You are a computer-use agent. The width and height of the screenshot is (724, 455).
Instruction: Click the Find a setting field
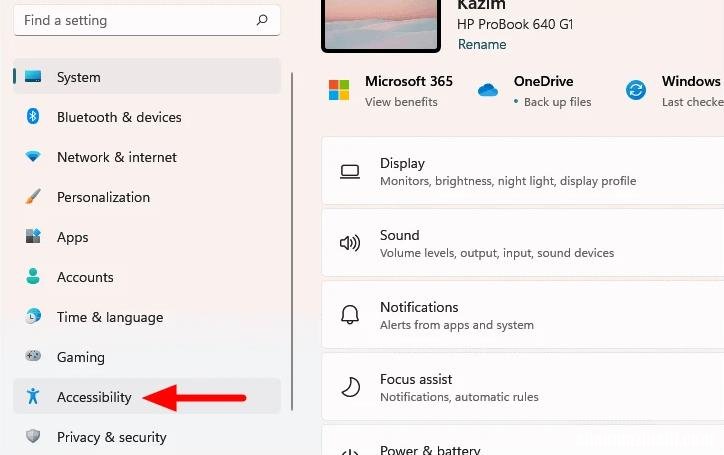coord(147,20)
